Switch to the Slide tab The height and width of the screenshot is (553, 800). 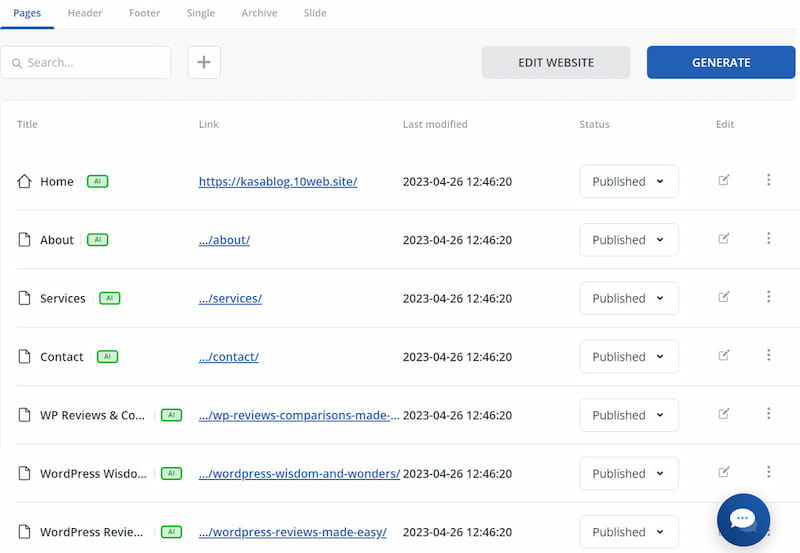point(315,13)
